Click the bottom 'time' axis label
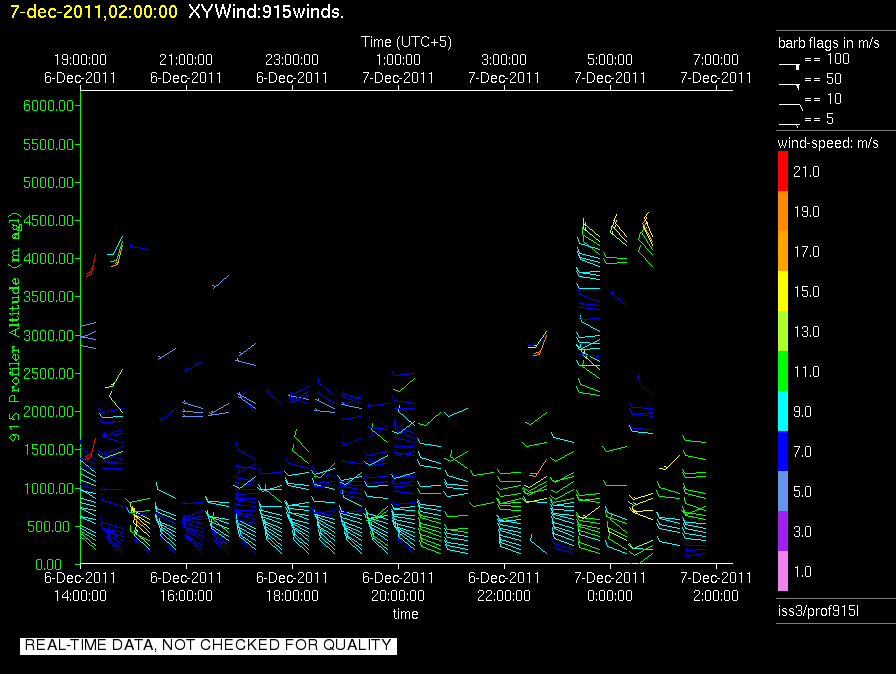 (406, 614)
